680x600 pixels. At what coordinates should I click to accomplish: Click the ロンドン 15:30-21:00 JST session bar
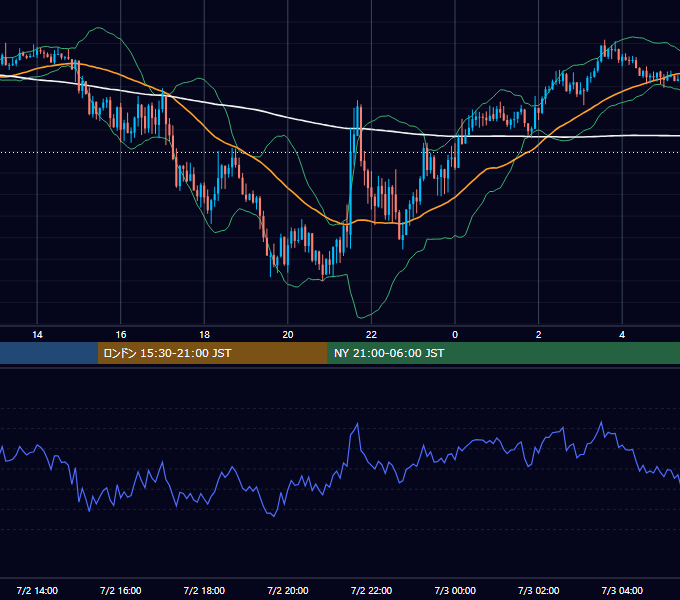point(212,353)
